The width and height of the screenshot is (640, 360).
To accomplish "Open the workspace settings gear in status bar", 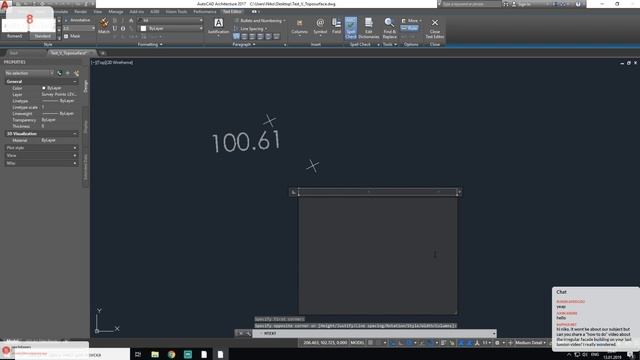I will [497, 343].
